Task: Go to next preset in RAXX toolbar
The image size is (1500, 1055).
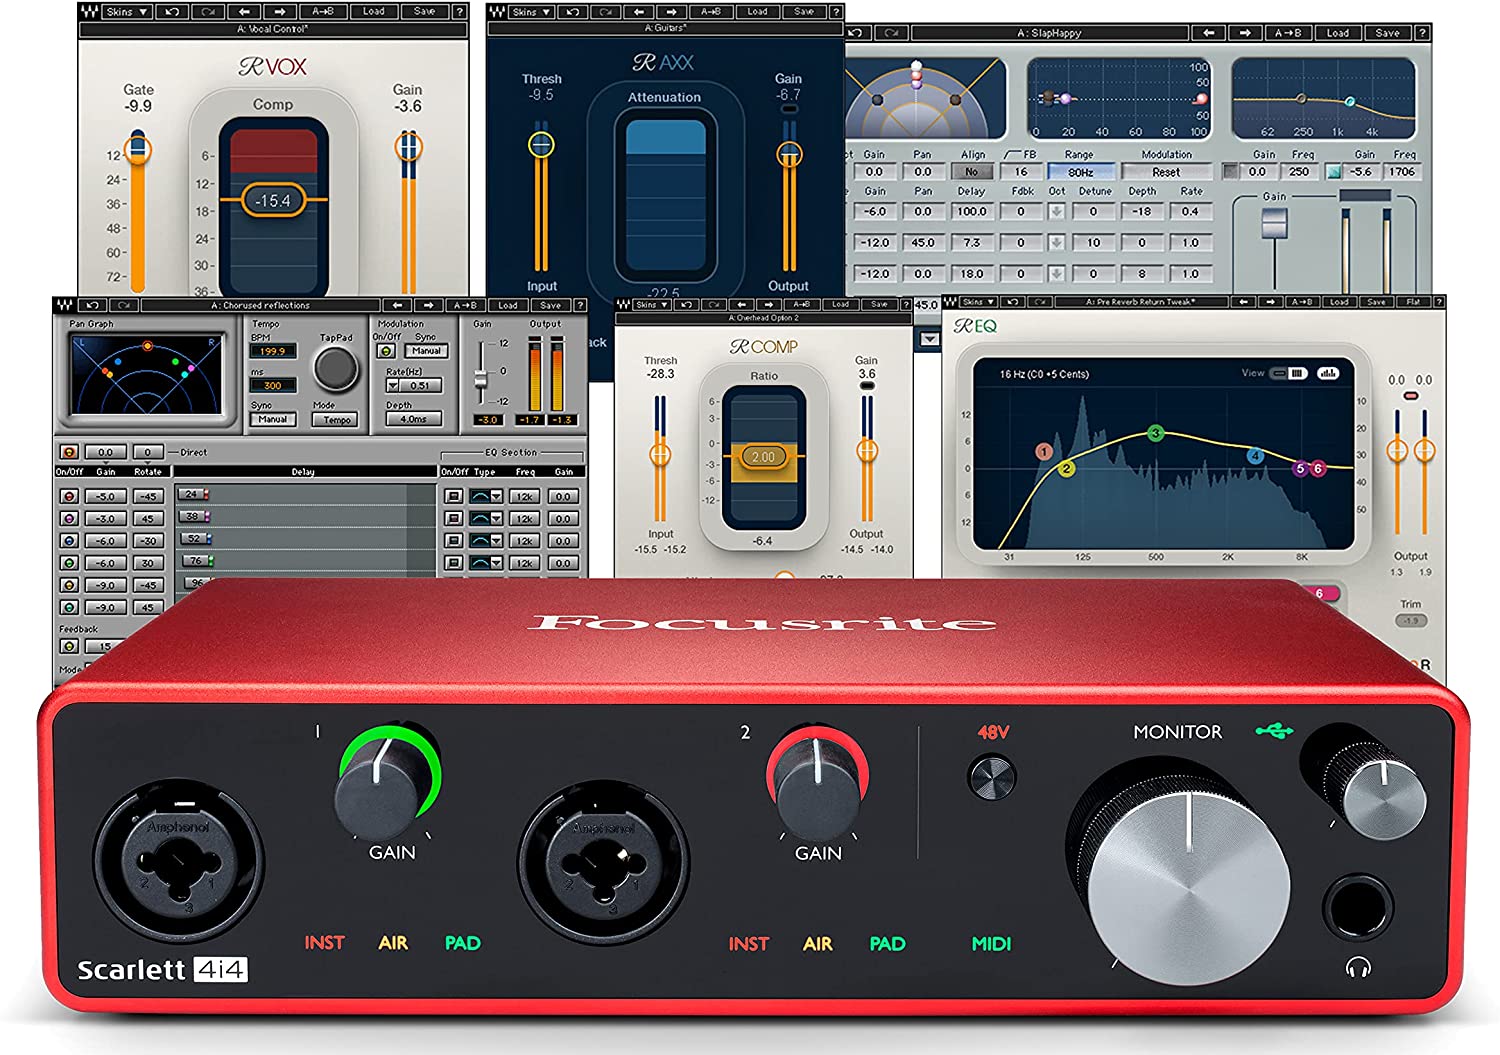Action: [x=671, y=12]
